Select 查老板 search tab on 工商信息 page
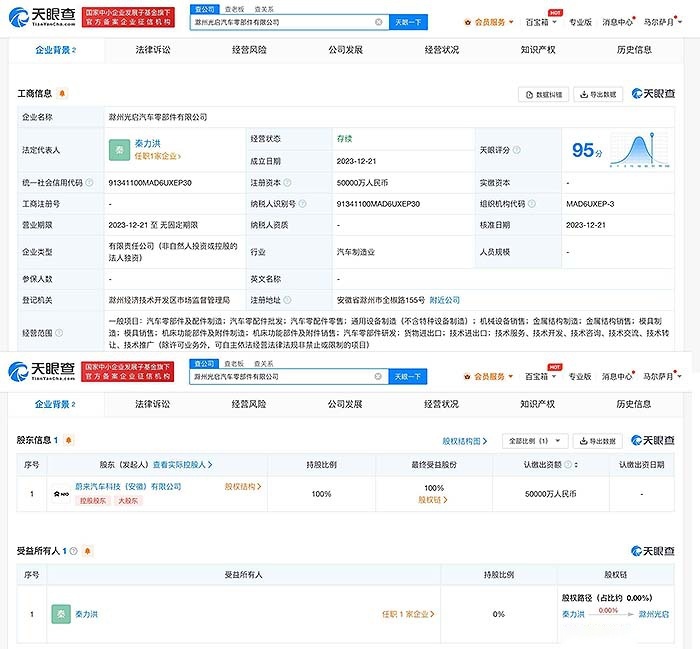This screenshot has width=700, height=649. pos(234,9)
